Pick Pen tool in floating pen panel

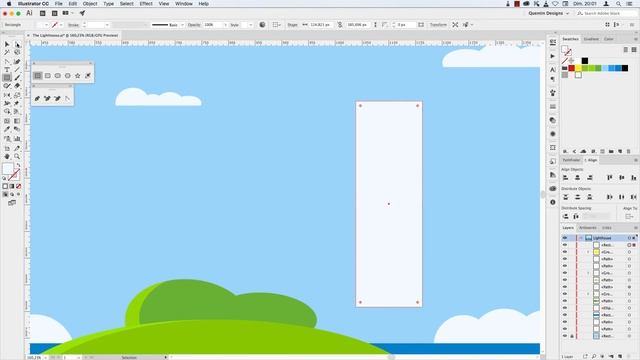38,98
